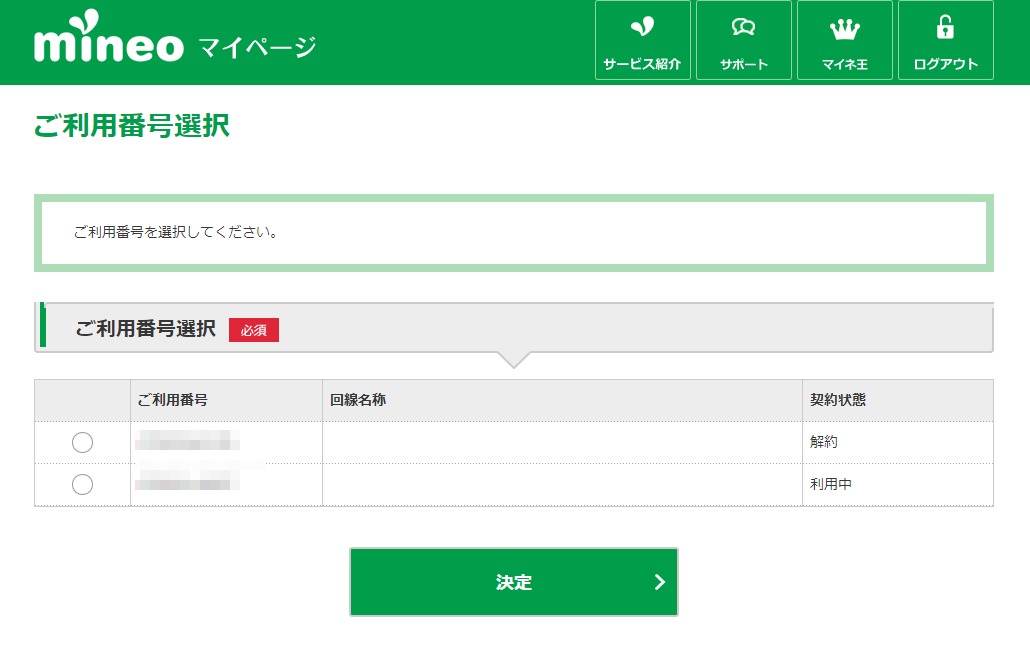
Task: Click the red 必須 badge
Action: (x=254, y=330)
